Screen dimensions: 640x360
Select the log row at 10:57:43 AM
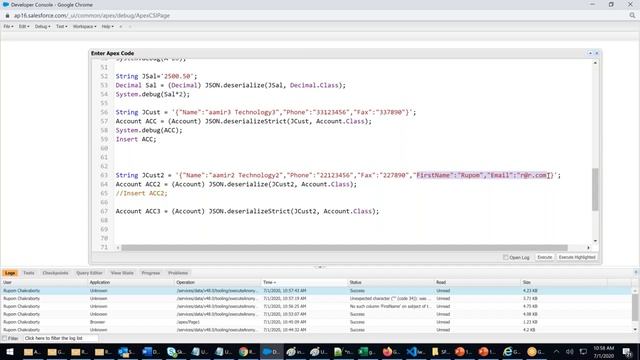pyautogui.click(x=316, y=291)
